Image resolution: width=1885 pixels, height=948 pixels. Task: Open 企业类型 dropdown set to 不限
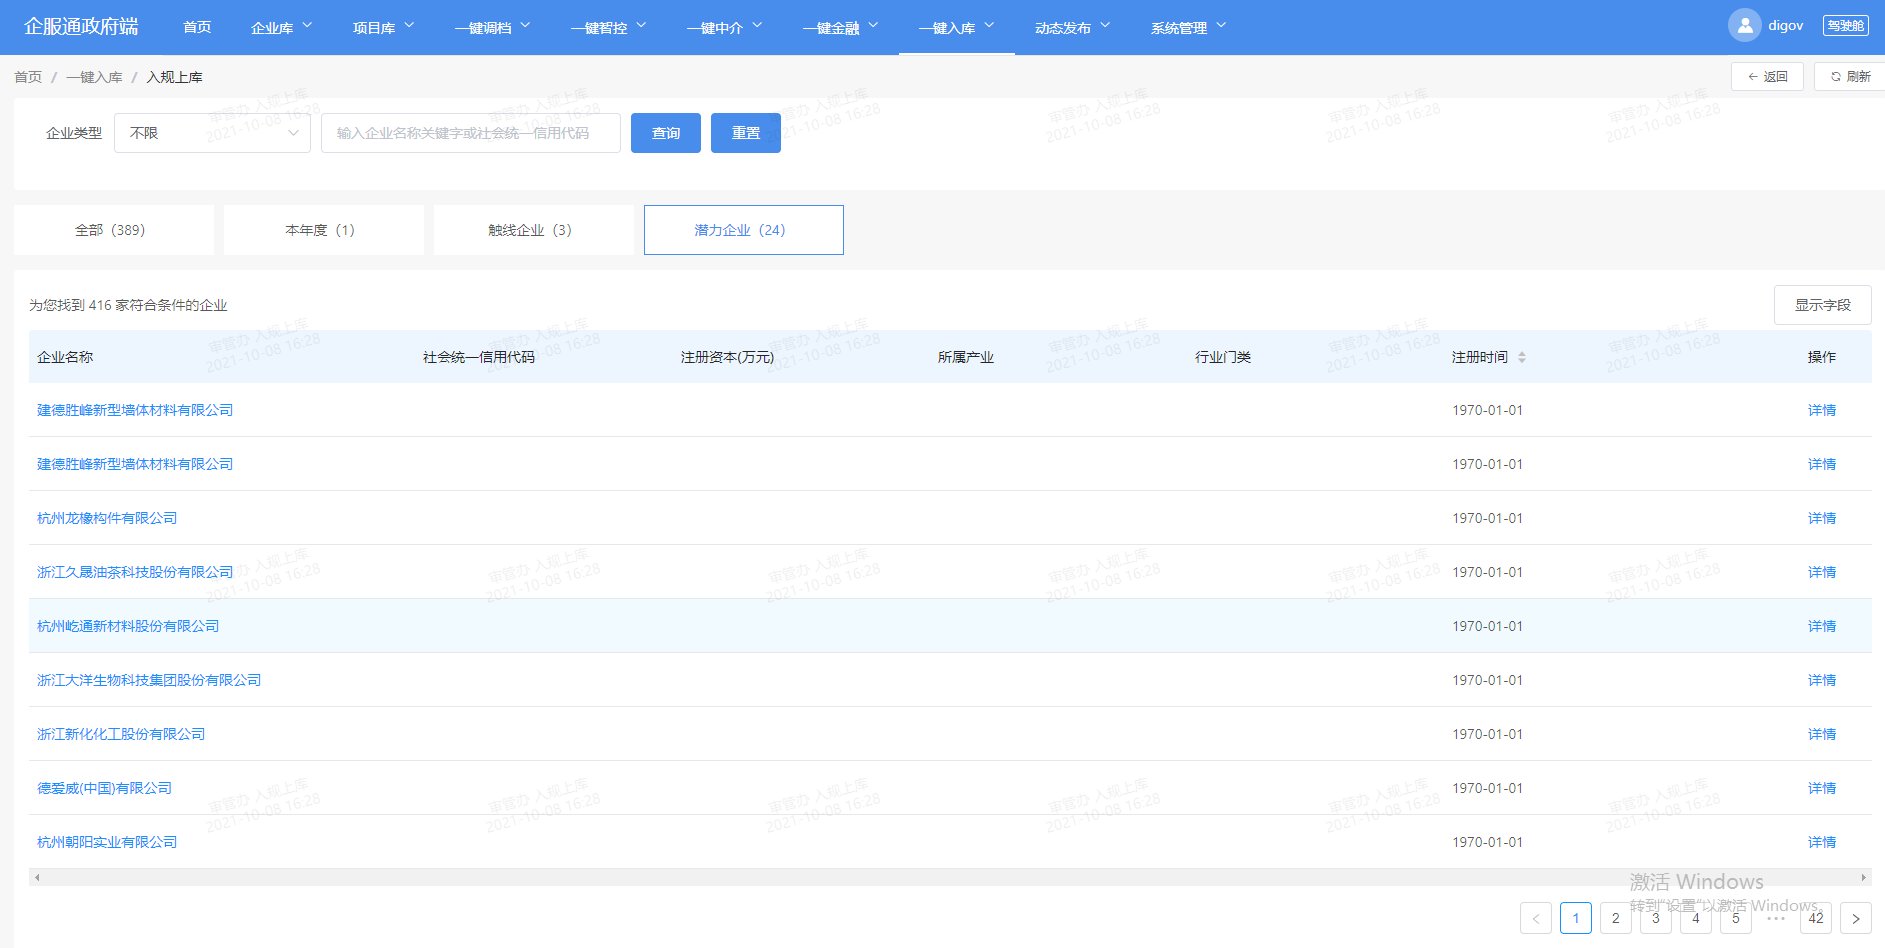point(213,133)
